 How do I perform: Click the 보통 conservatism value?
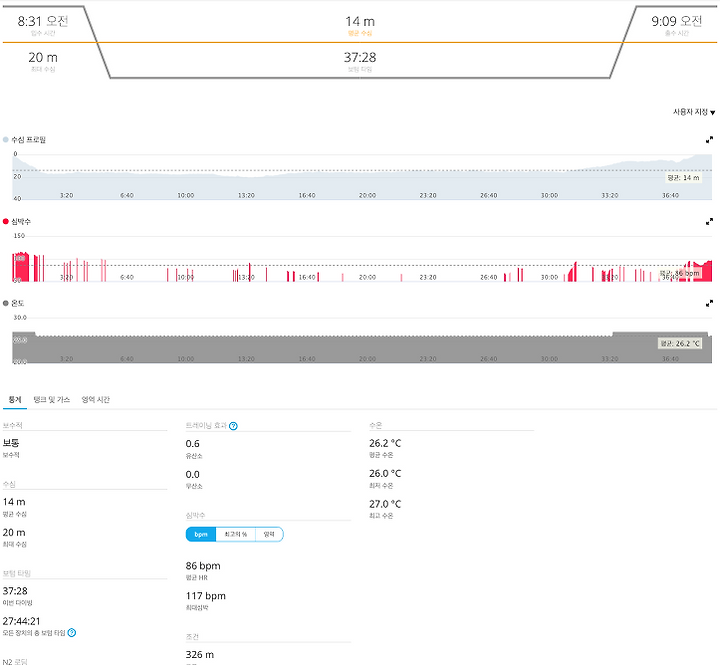click(11, 443)
